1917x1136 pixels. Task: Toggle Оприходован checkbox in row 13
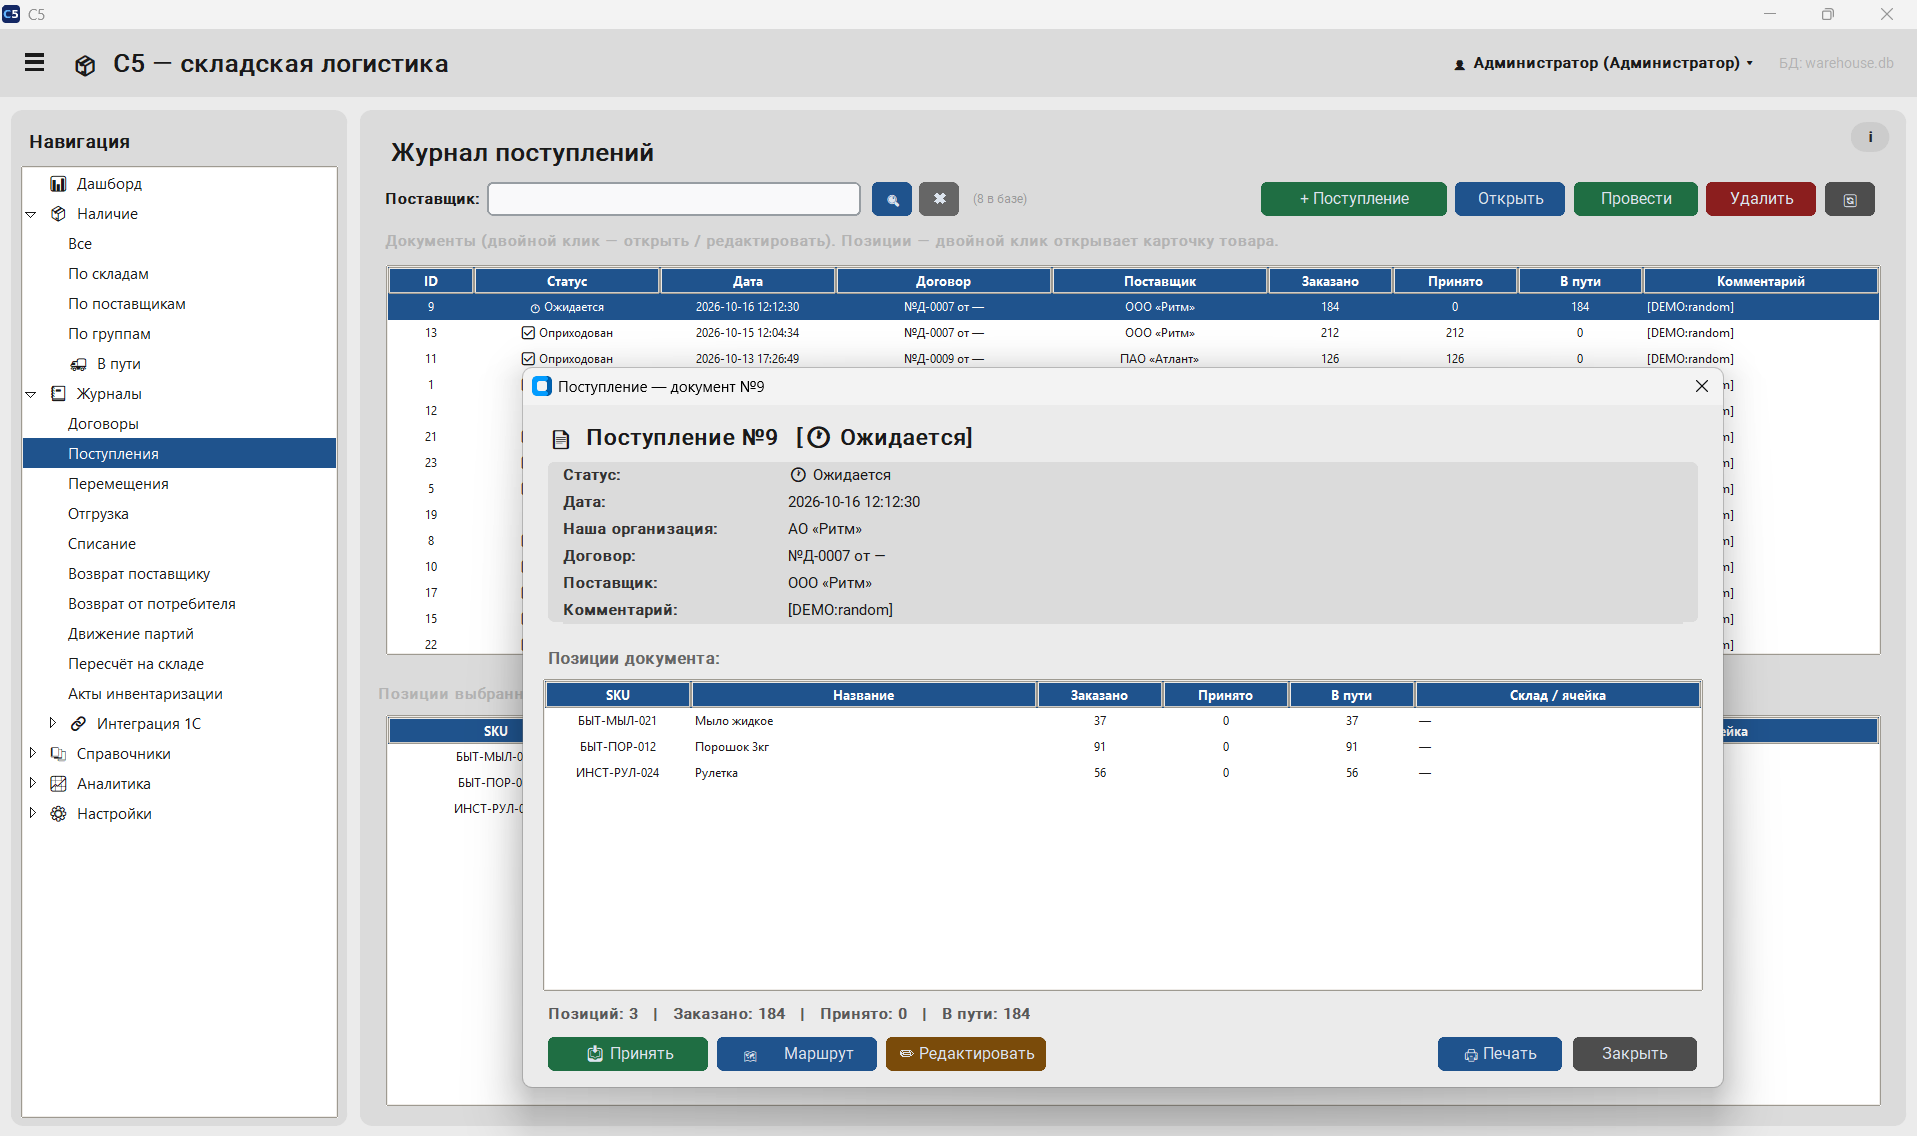[528, 333]
